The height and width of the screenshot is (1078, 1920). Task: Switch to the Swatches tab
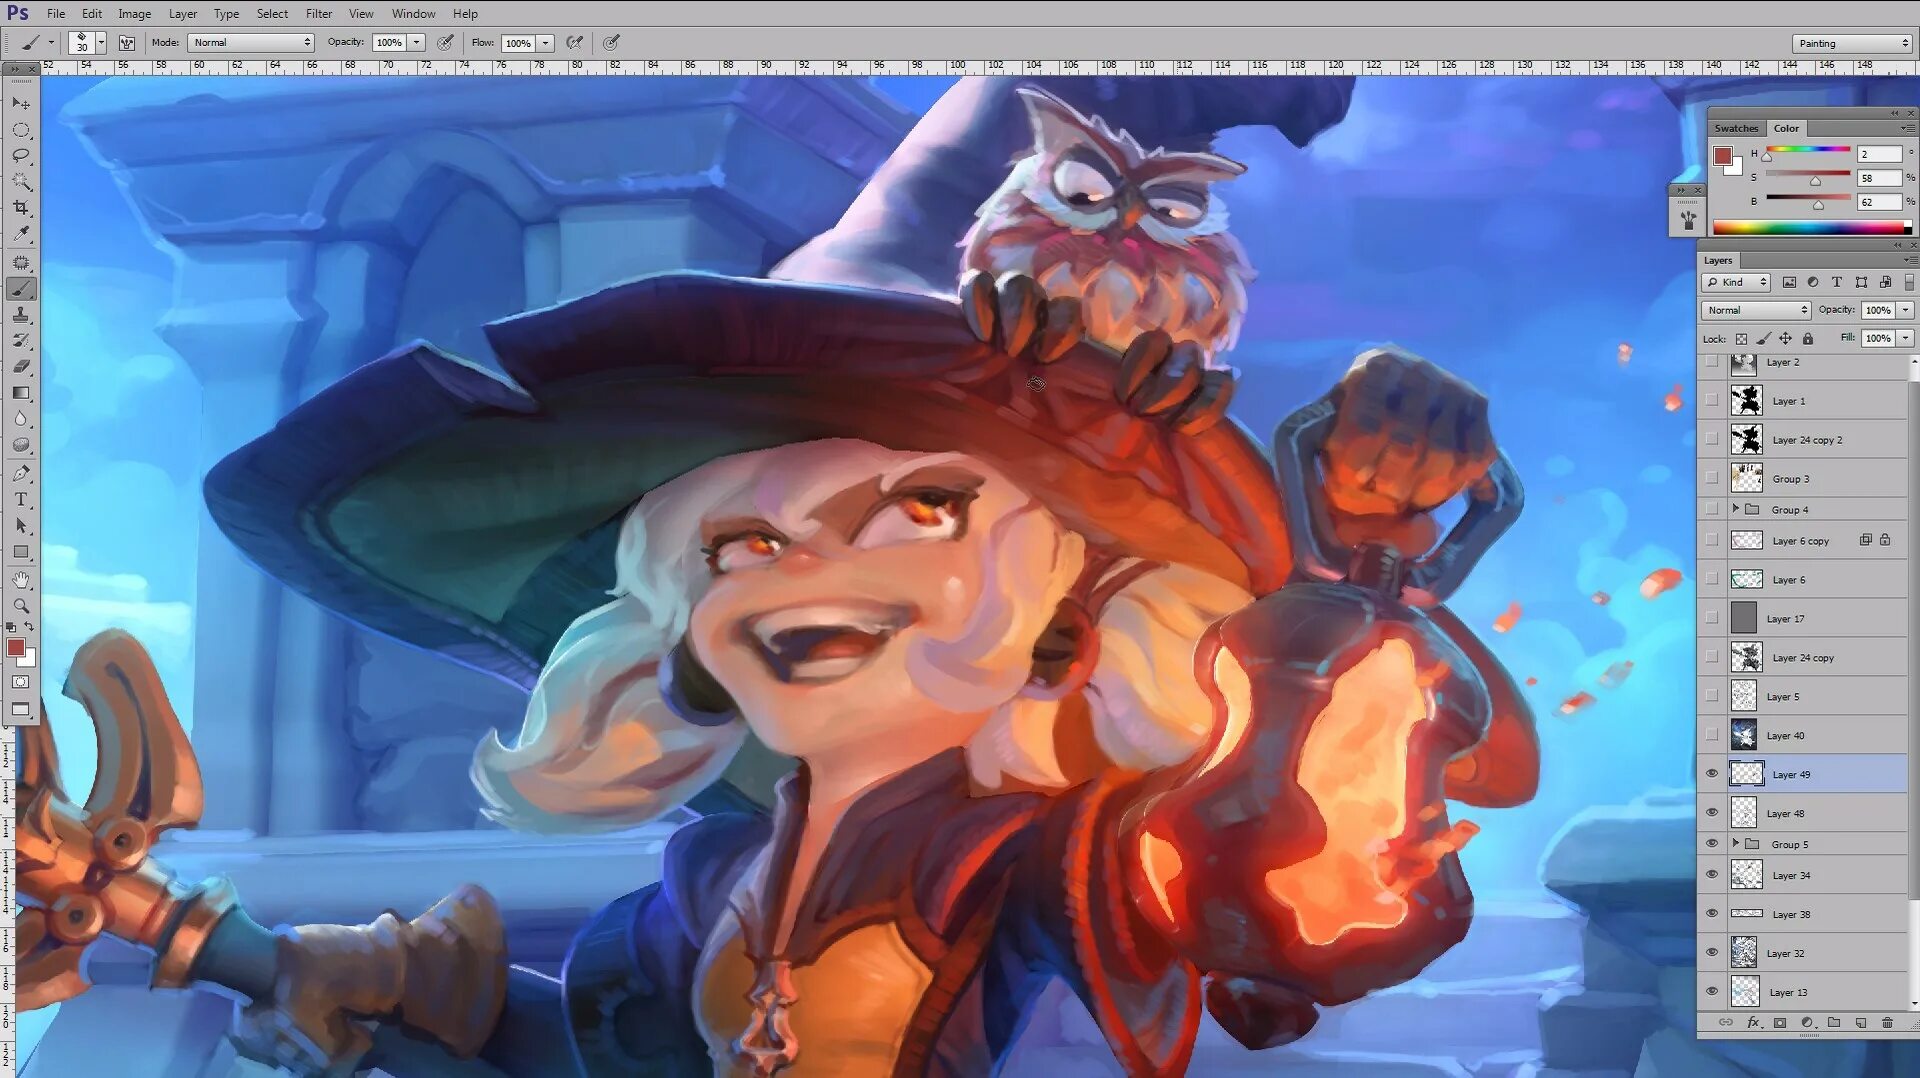point(1736,128)
